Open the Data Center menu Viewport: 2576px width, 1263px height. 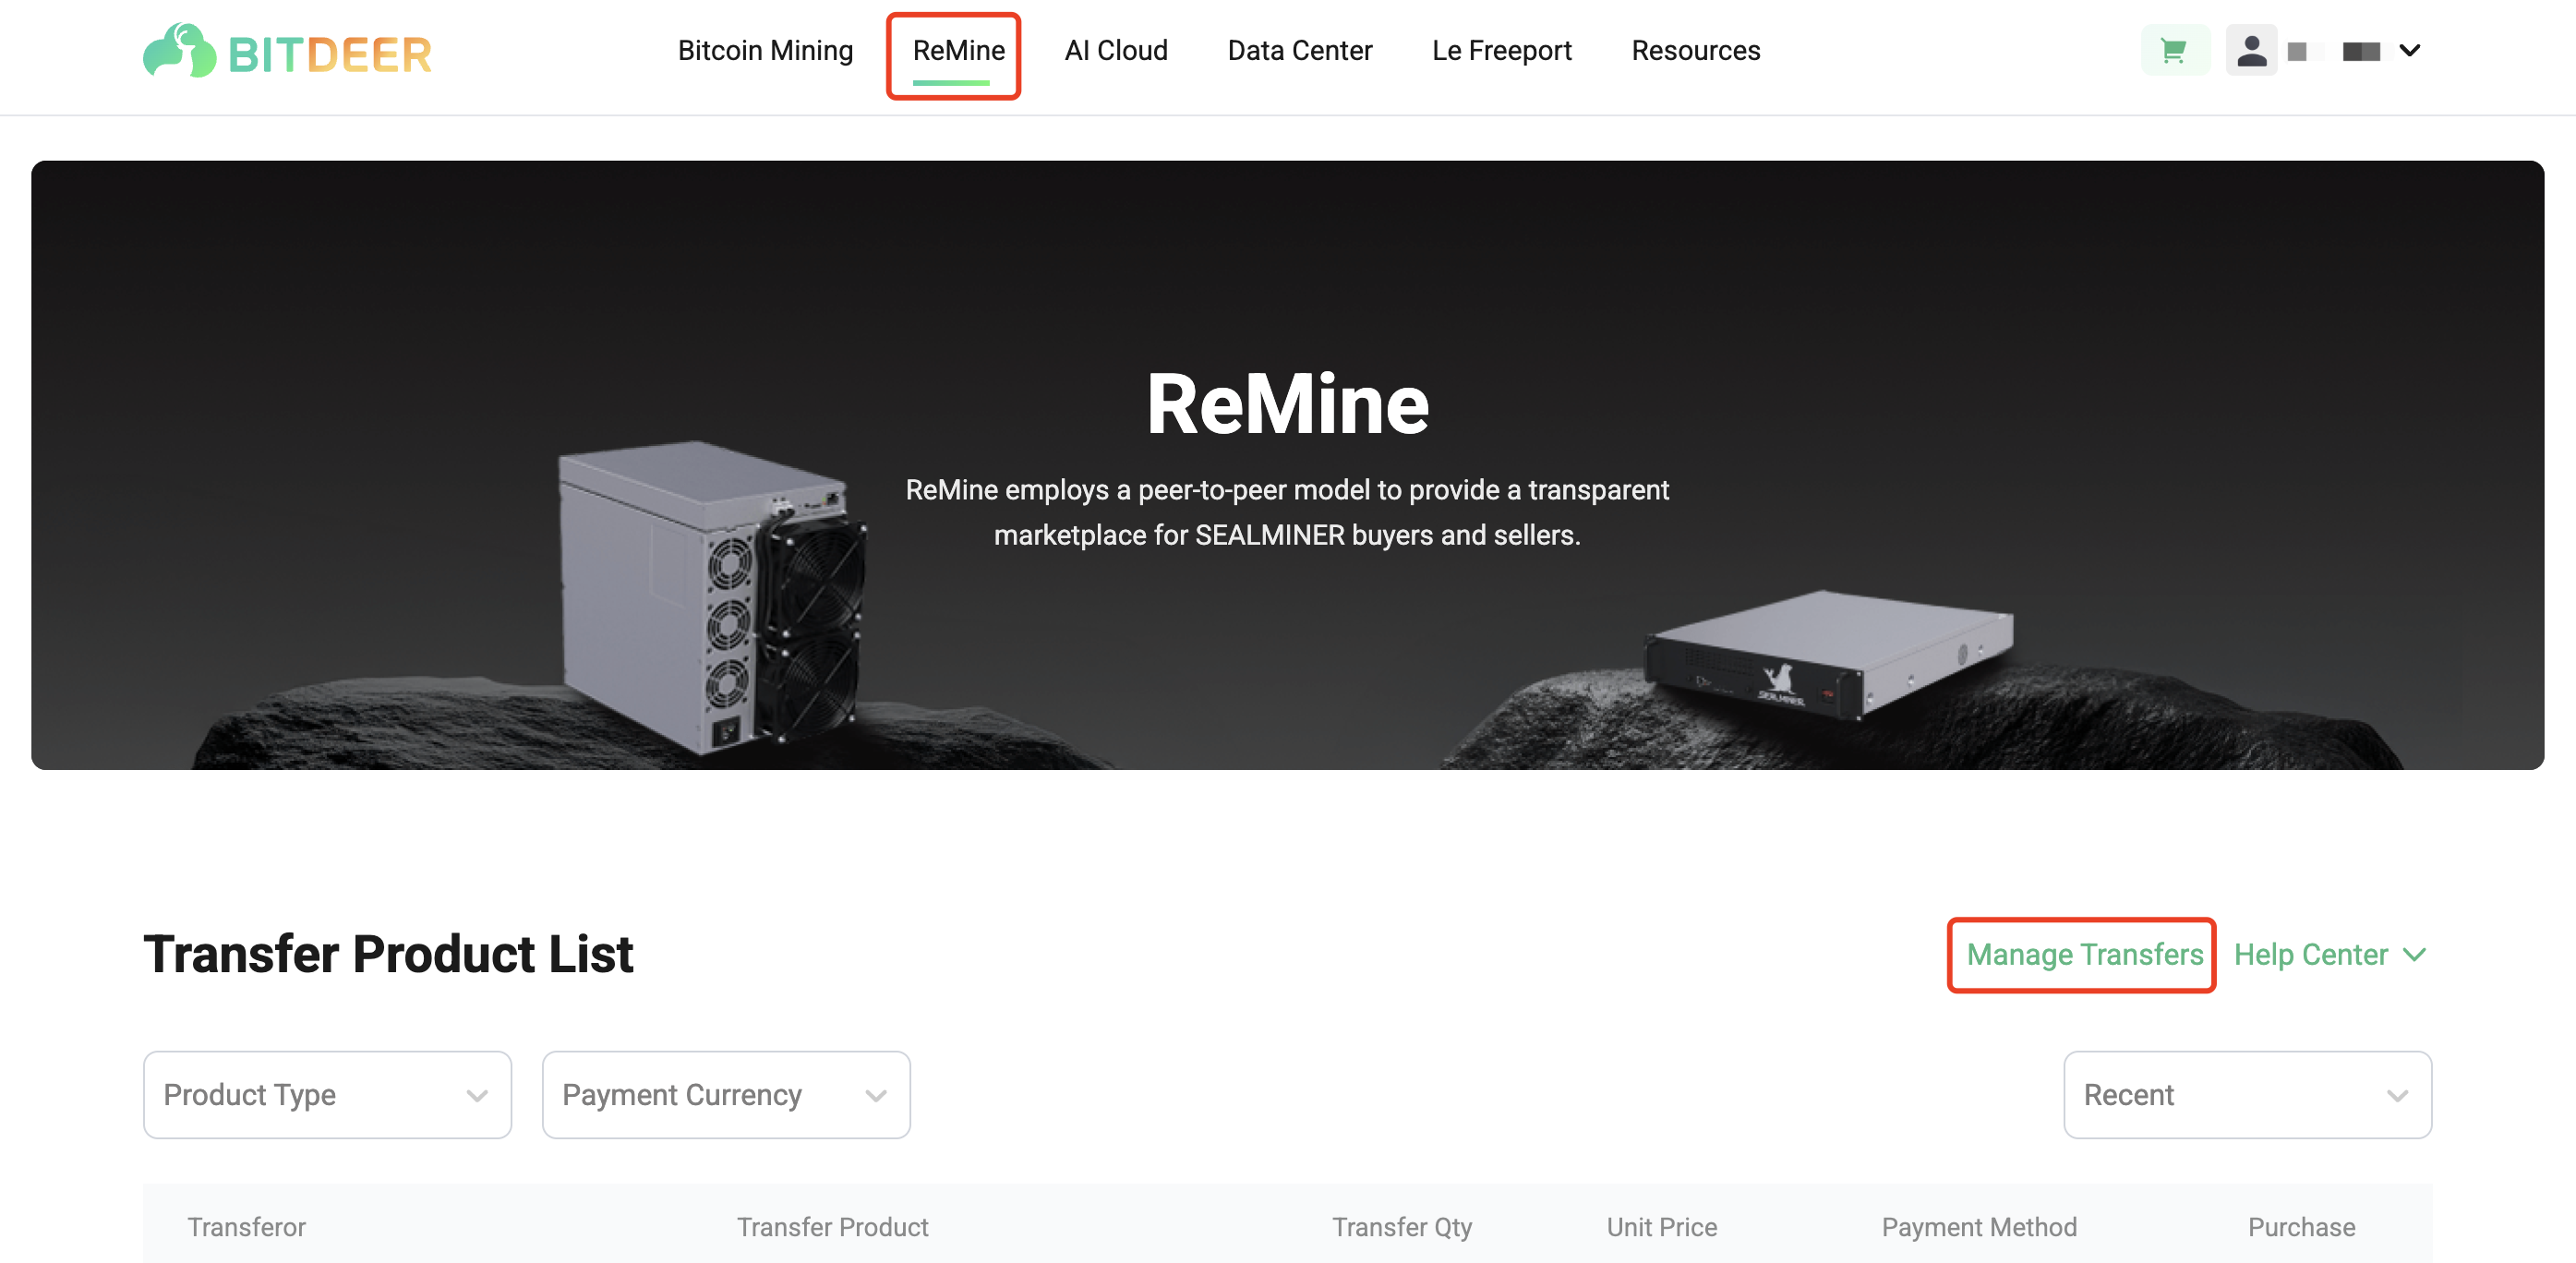tap(1299, 51)
